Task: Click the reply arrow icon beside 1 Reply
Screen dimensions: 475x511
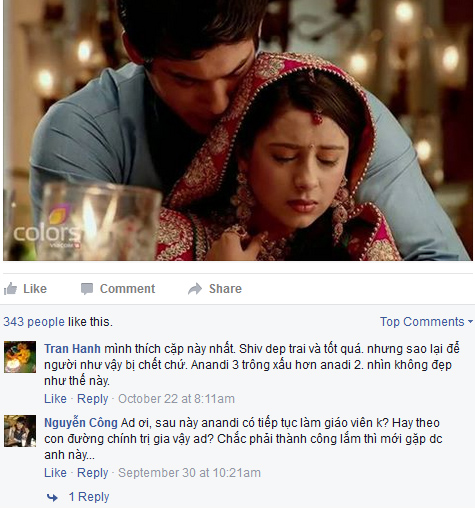Action: (52, 498)
